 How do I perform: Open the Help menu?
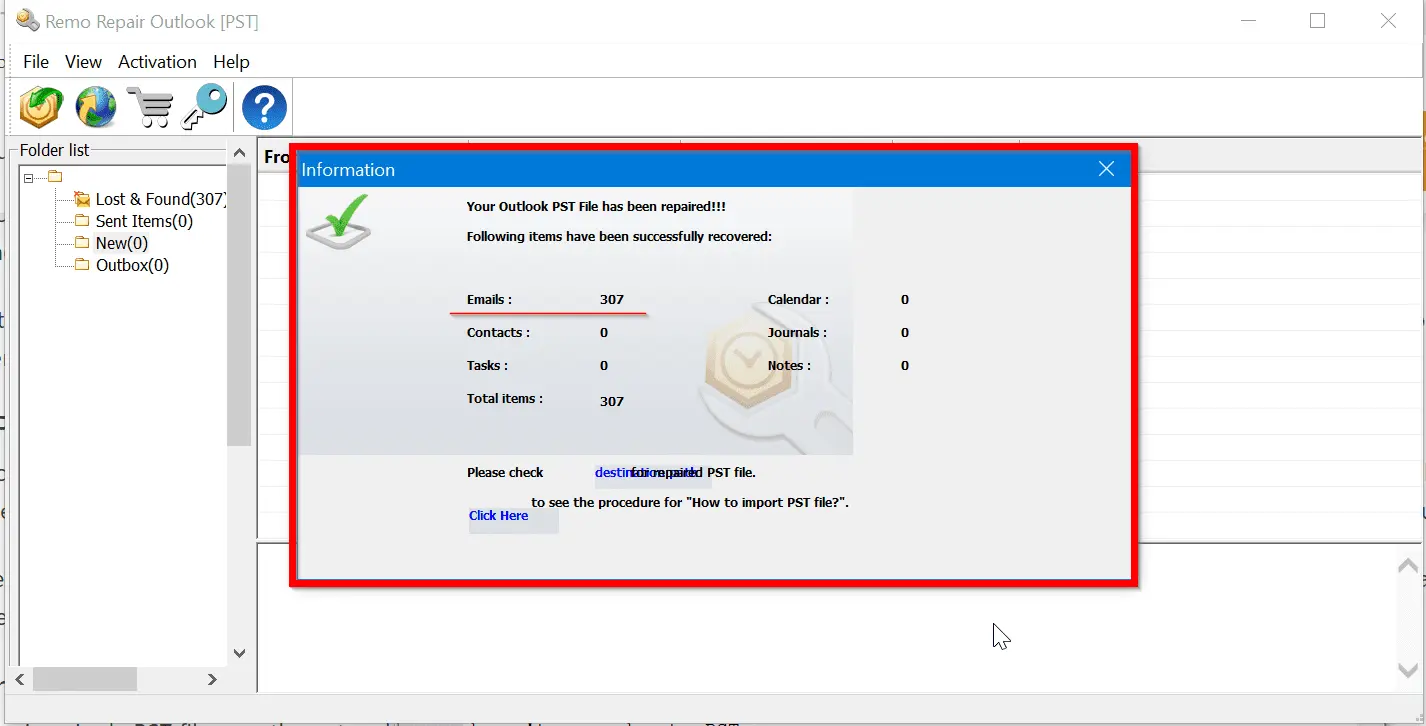click(x=231, y=62)
